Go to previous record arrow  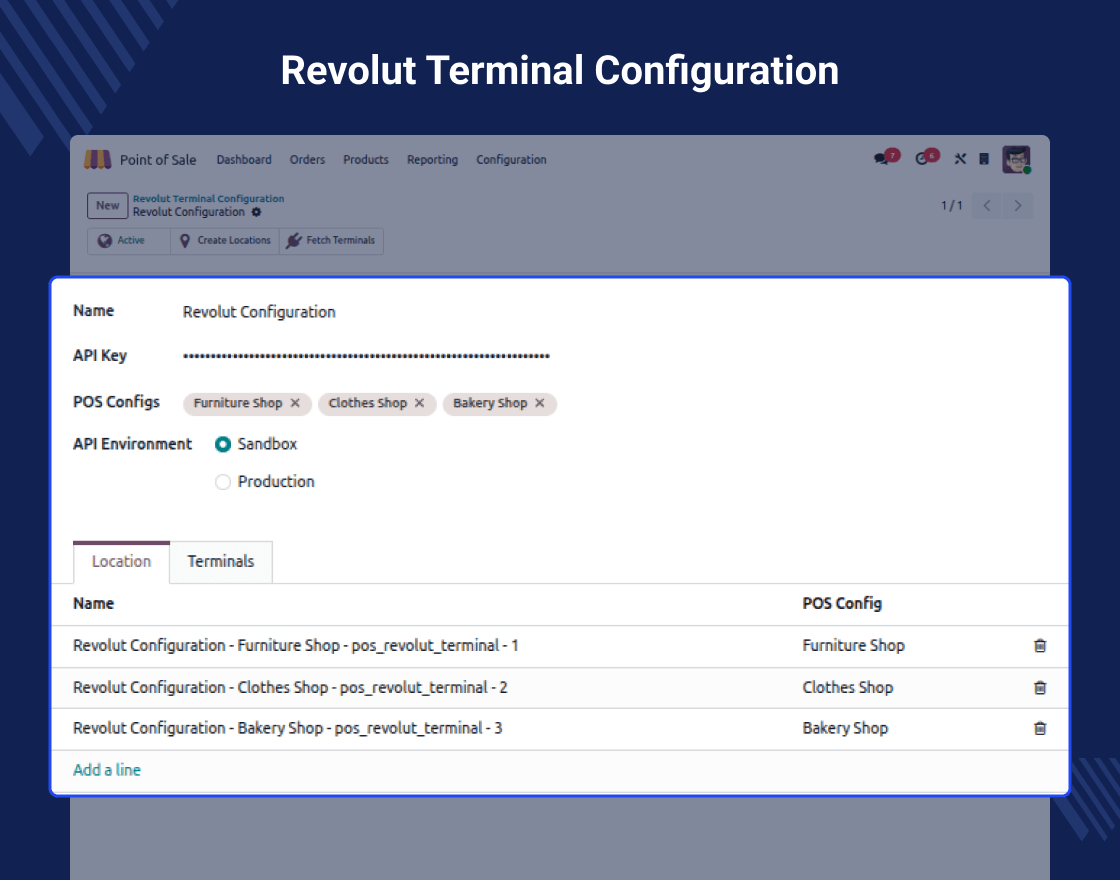986,206
